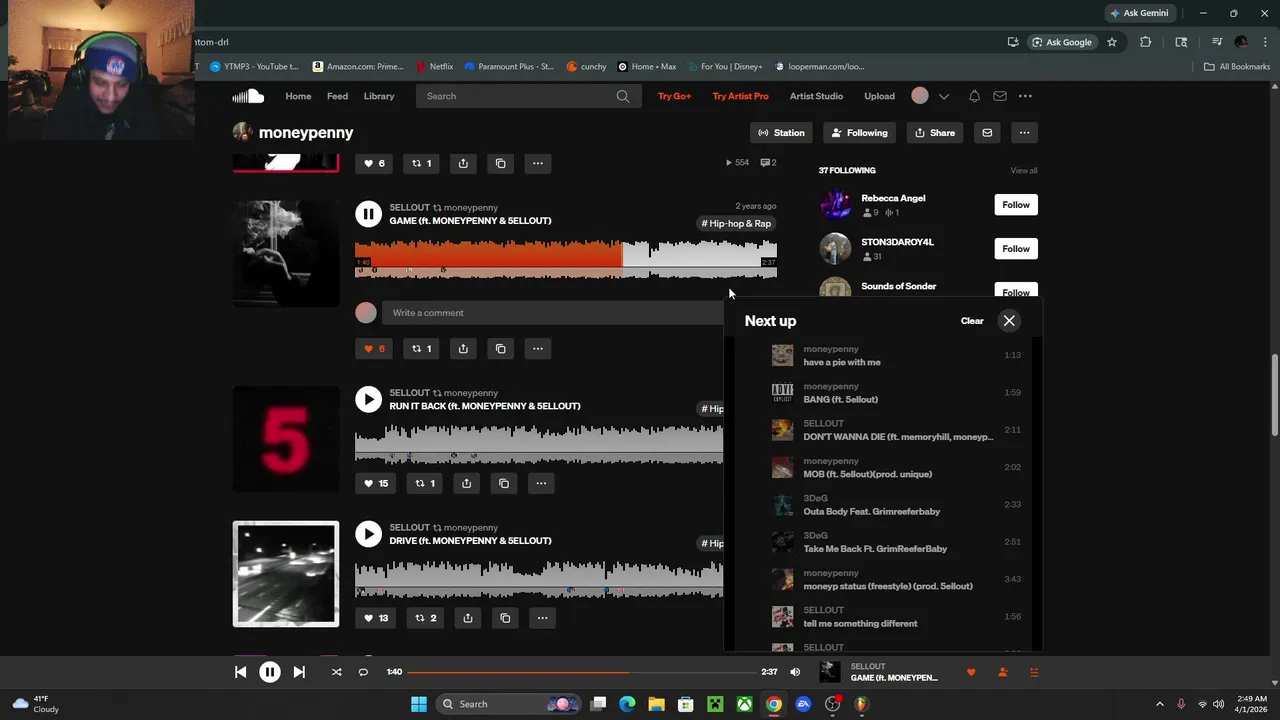
Task: Click the volume speaker icon
Action: [795, 672]
